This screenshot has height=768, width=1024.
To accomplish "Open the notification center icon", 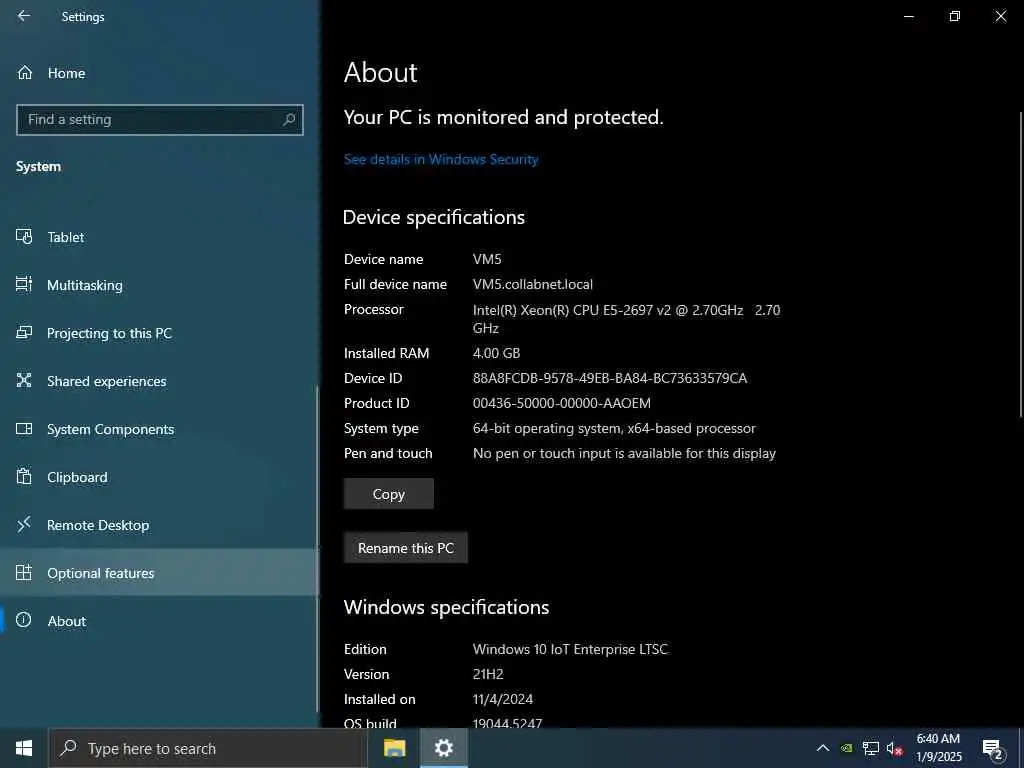I will pyautogui.click(x=993, y=749).
